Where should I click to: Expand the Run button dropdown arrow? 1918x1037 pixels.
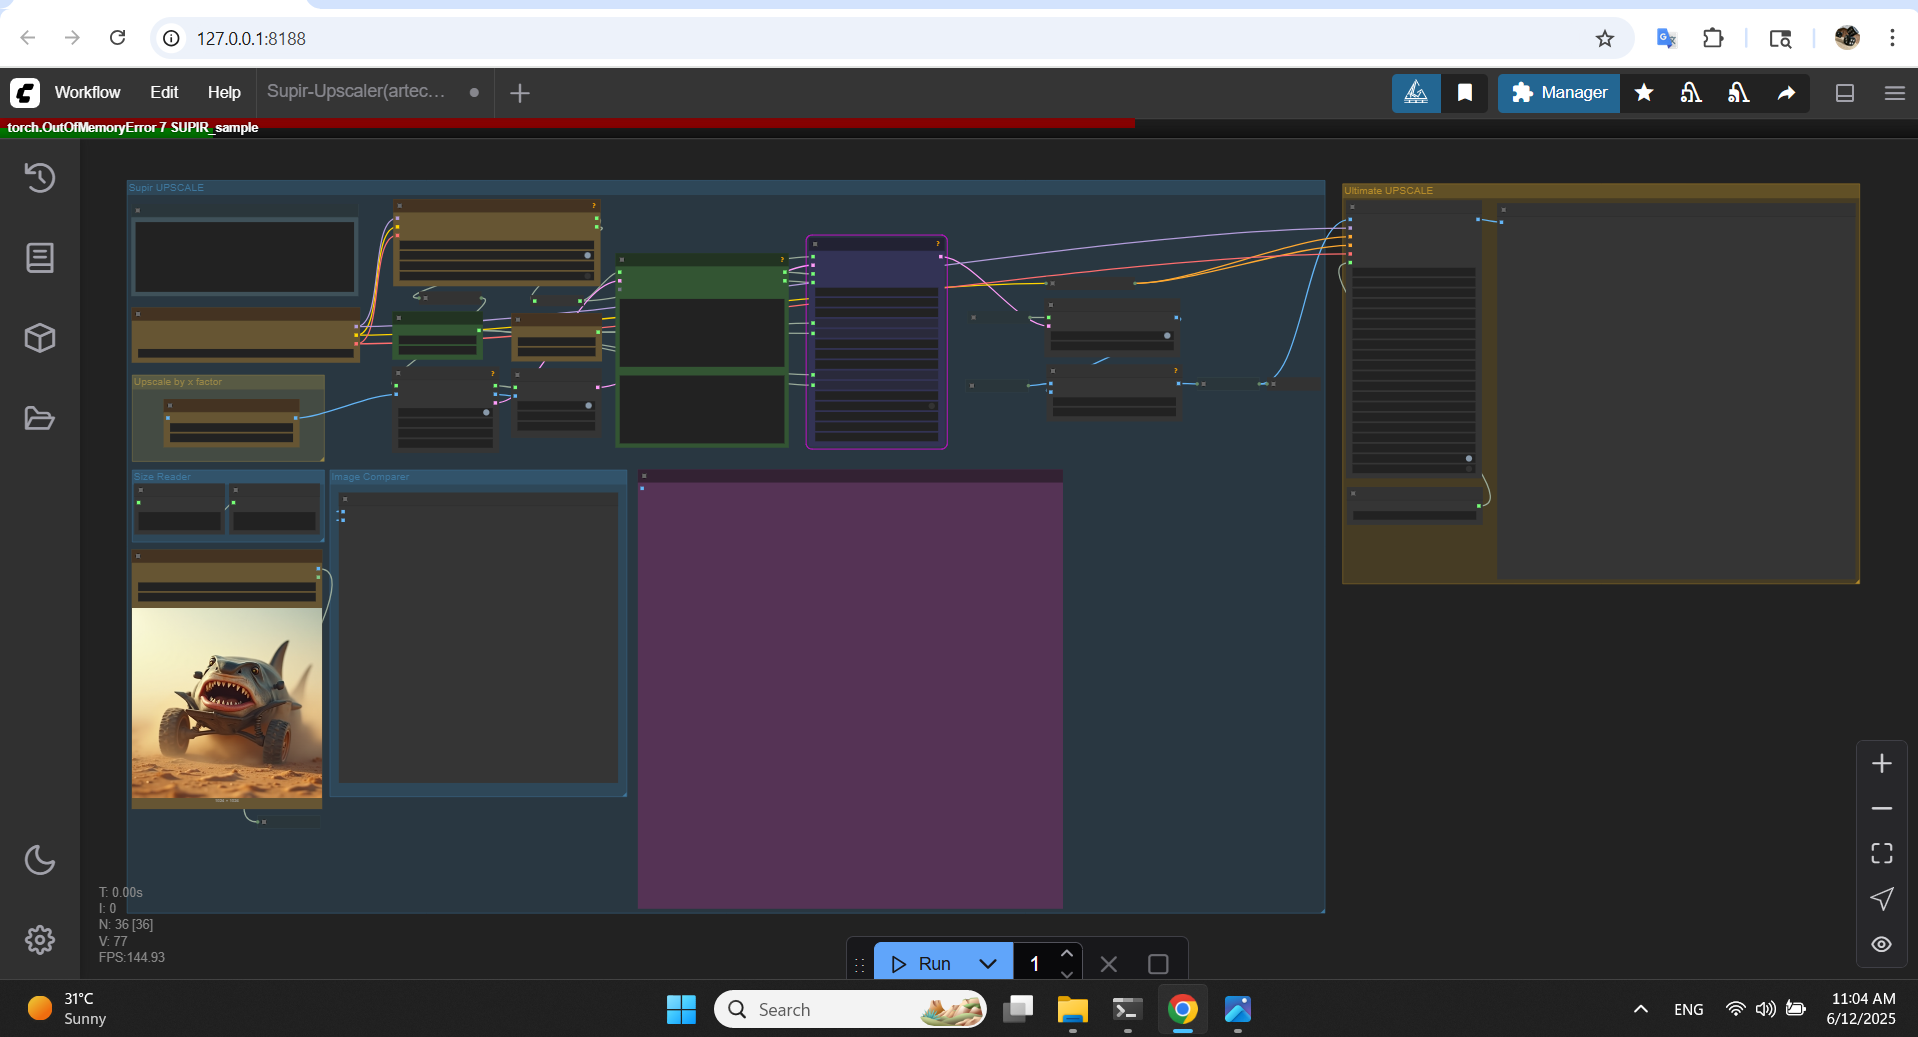click(x=988, y=964)
